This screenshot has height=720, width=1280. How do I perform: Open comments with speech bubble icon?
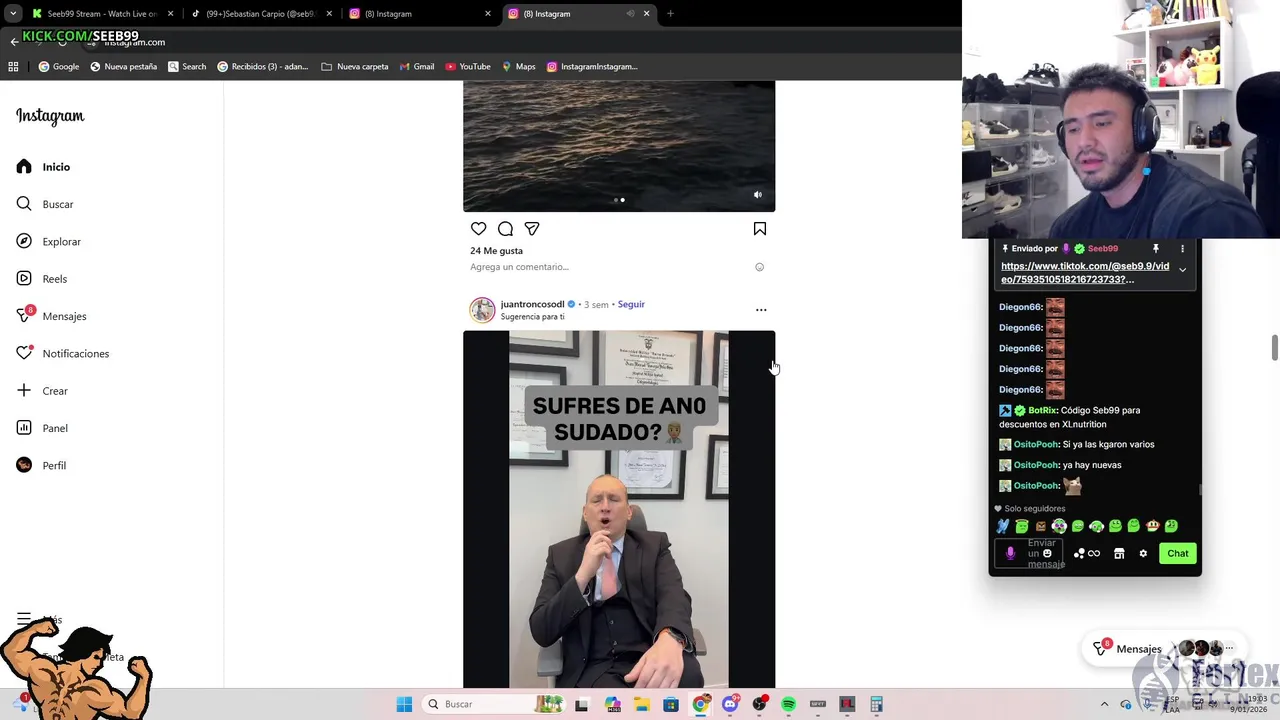tap(505, 229)
